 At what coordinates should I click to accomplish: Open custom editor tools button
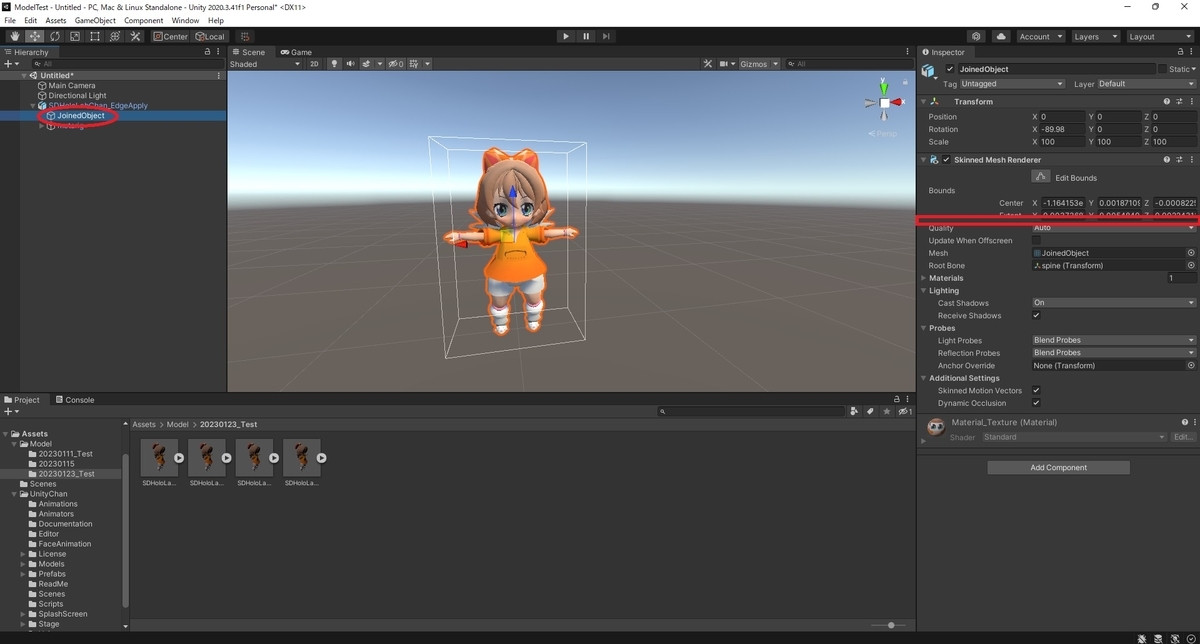click(x=135, y=36)
